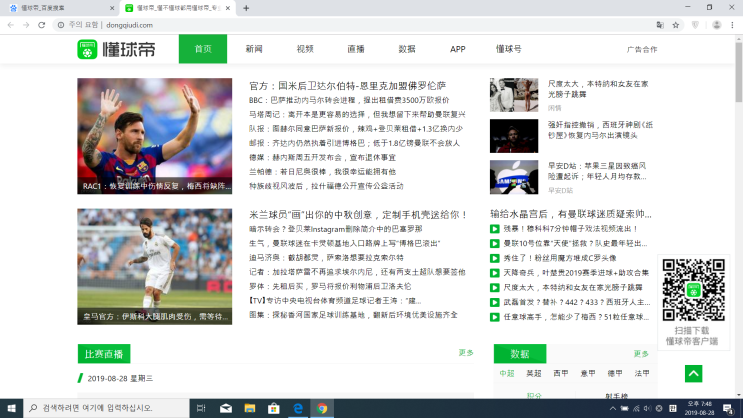The width and height of the screenshot is (743, 418).
Task: Play video 任意球高手，怎能少了梅西
Action: click(x=495, y=317)
